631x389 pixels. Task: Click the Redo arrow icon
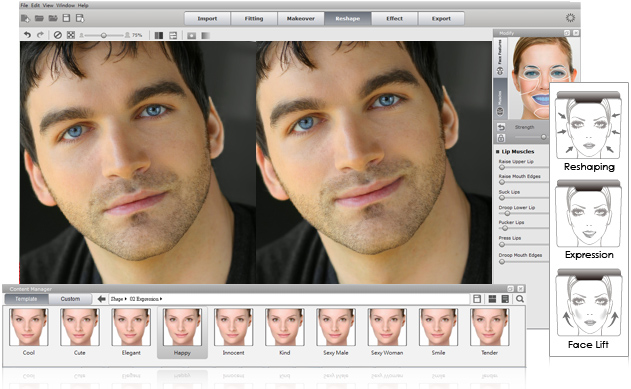pos(40,35)
